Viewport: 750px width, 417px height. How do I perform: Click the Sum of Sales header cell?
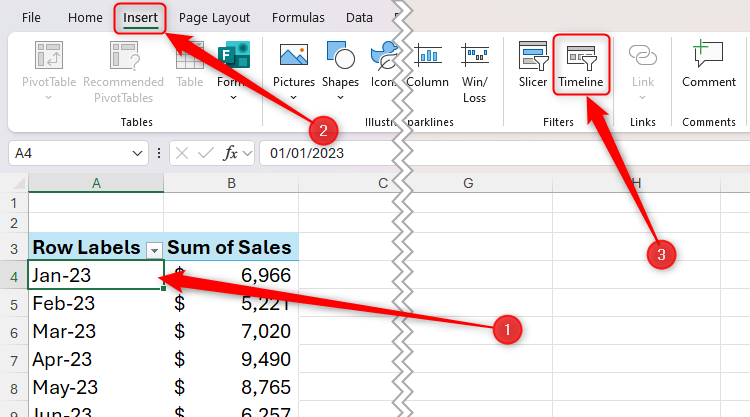(230, 248)
